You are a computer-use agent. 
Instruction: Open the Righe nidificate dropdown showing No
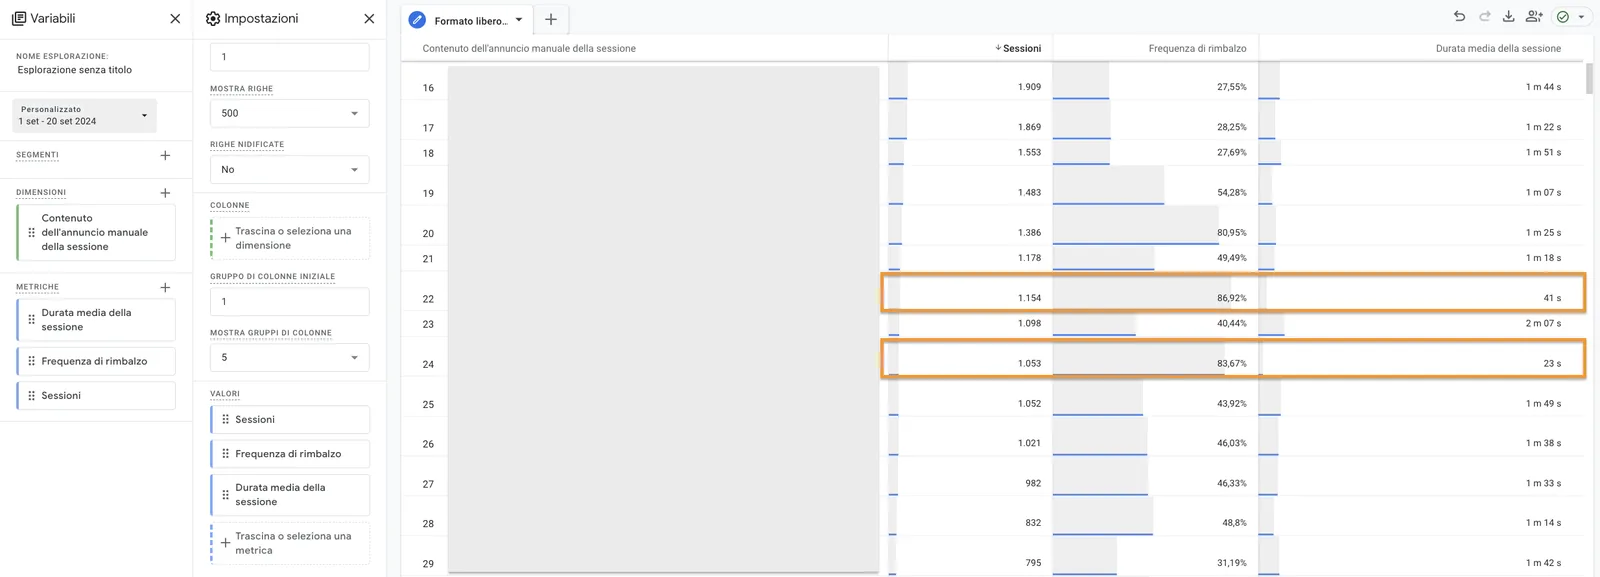pyautogui.click(x=290, y=169)
